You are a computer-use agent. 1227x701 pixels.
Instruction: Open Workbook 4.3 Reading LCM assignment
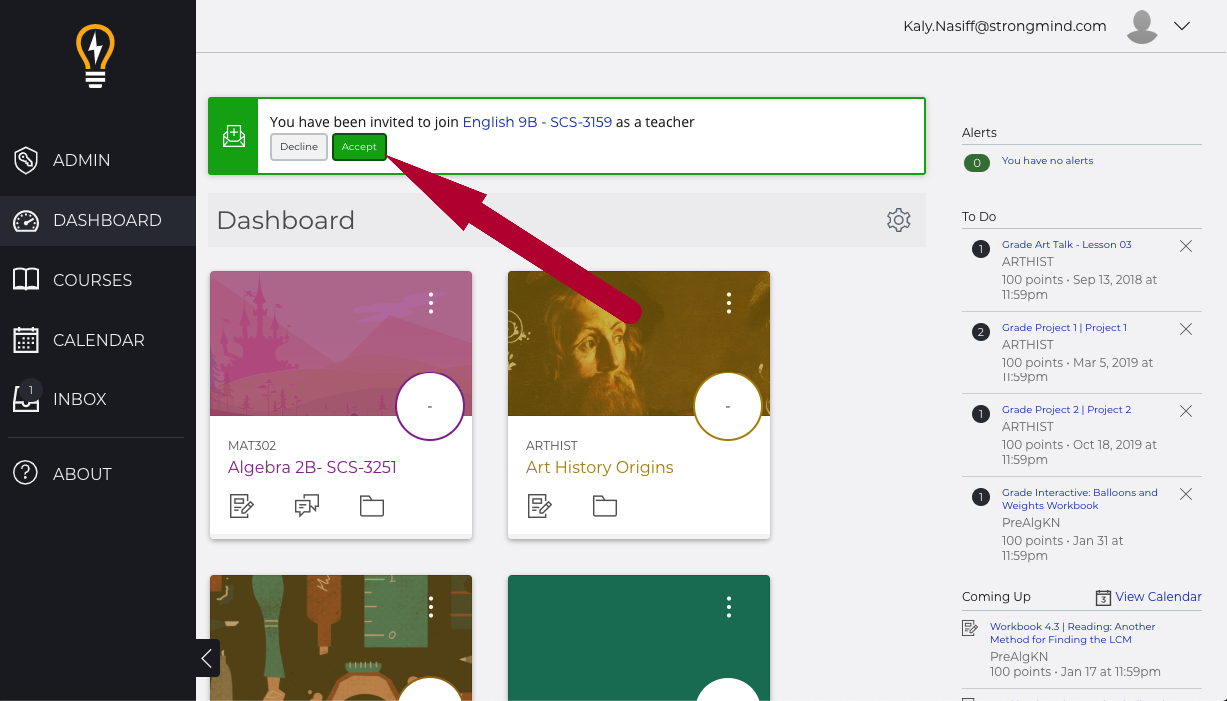click(1073, 633)
